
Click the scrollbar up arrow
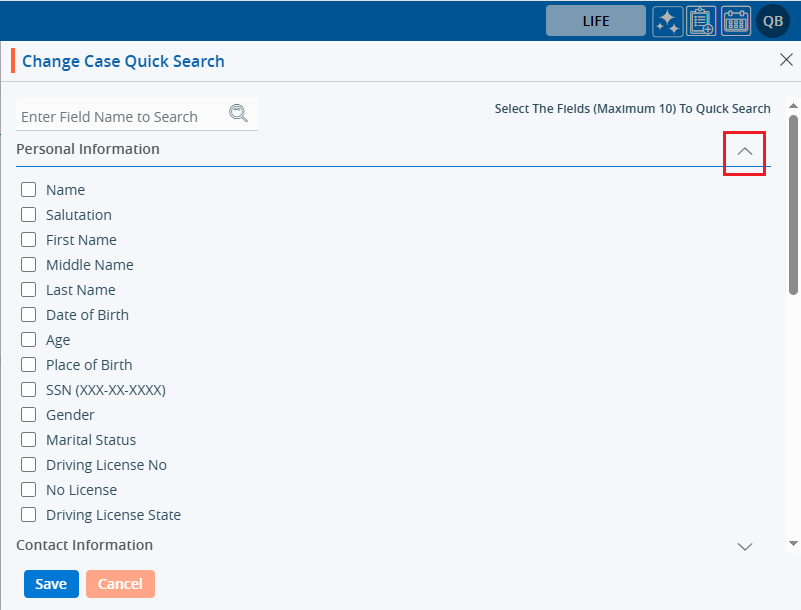[793, 105]
